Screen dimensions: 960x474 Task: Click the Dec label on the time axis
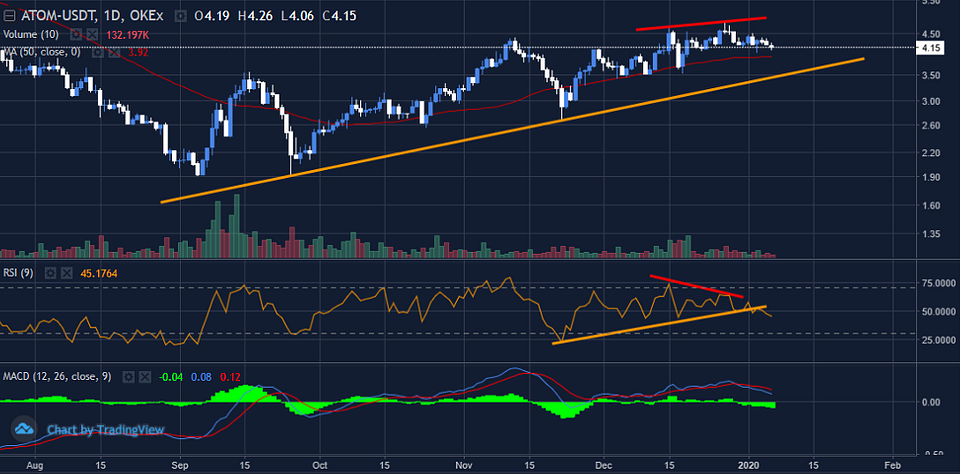604,465
